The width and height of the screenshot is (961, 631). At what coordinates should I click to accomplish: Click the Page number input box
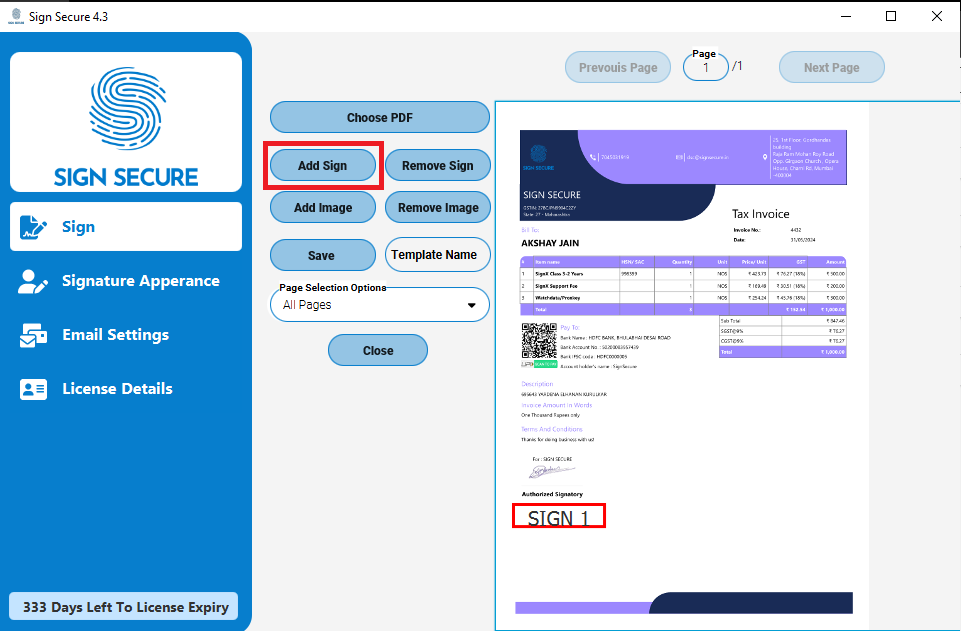(706, 67)
